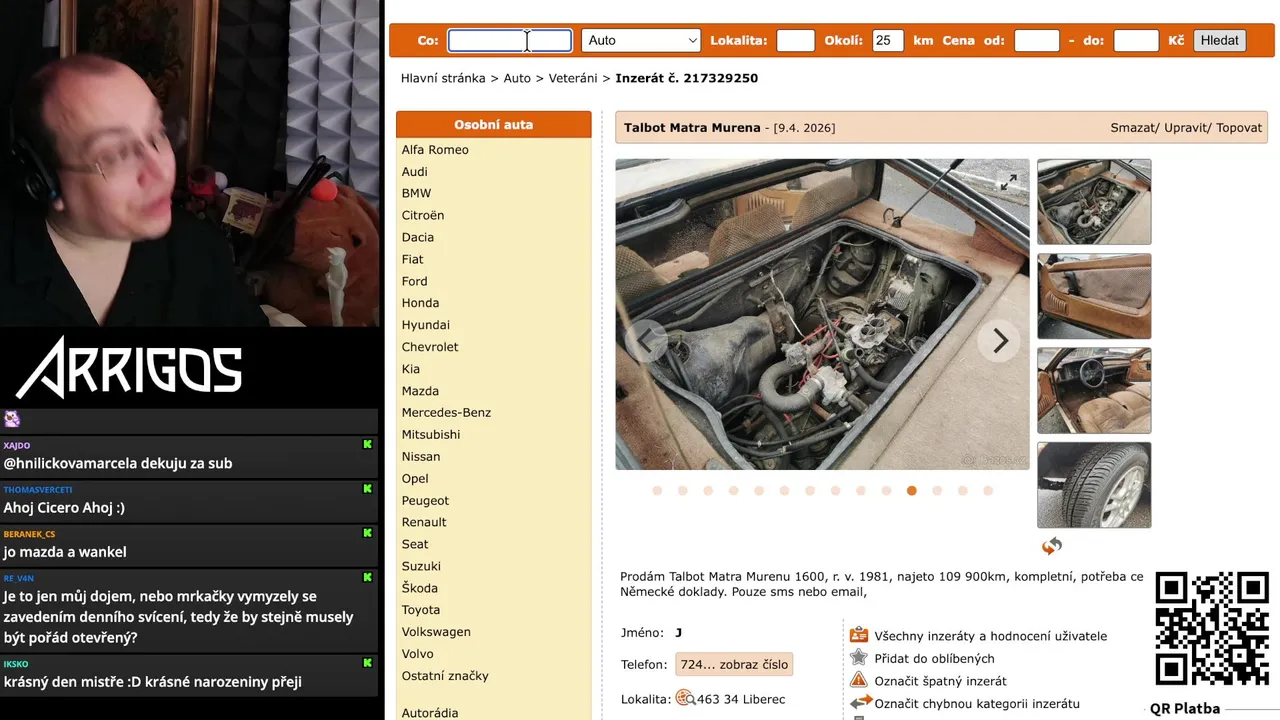1280x720 pixels.
Task: Click the Cena od price field
Action: coord(1036,40)
